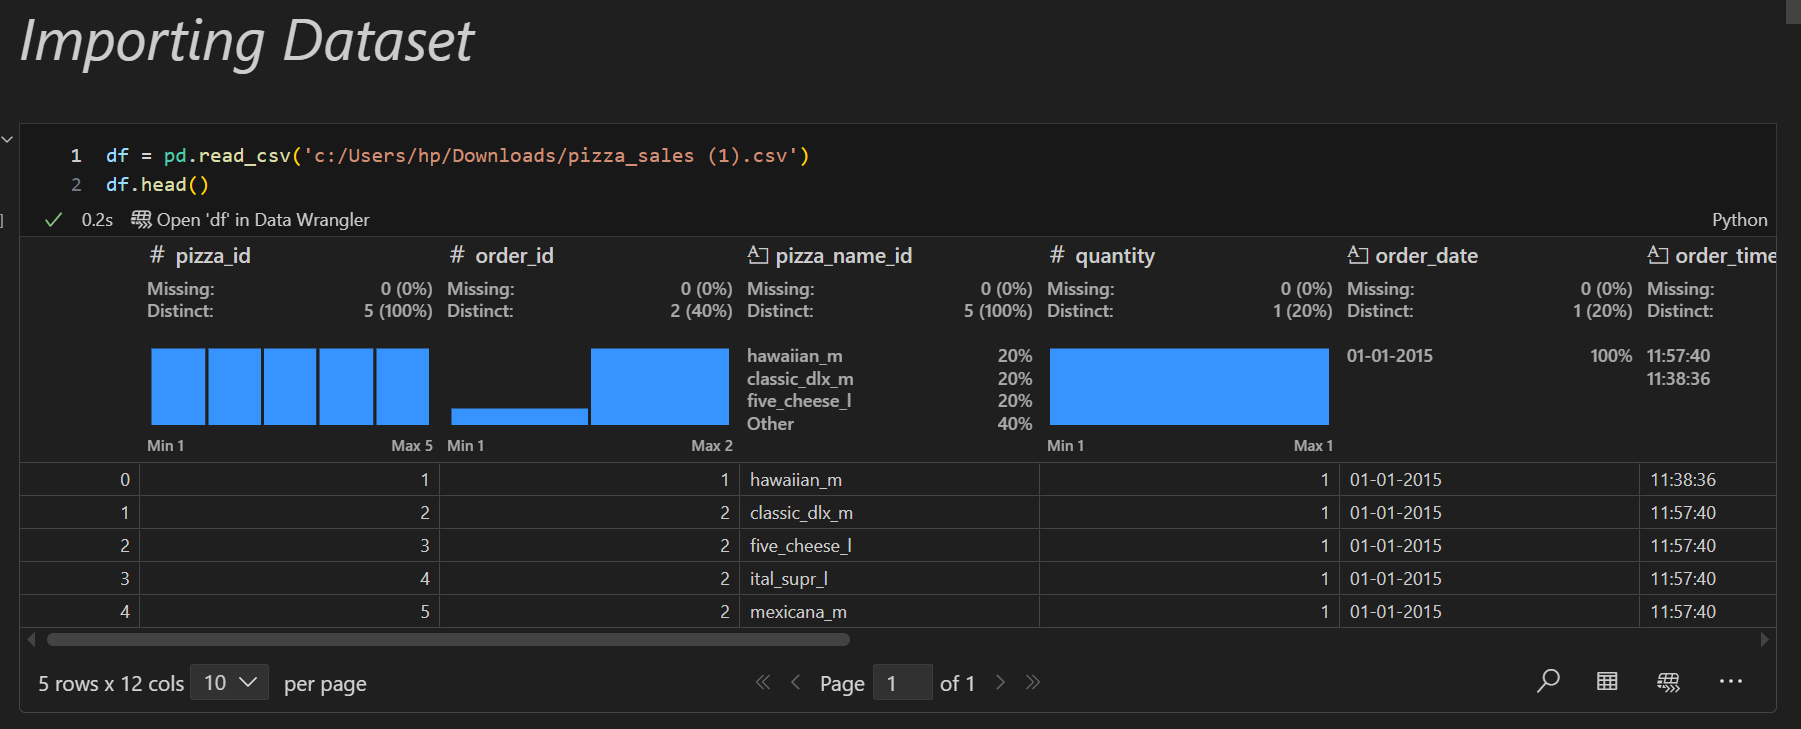Click the string type icon of order_time
Image resolution: width=1801 pixels, height=729 pixels.
[x=1658, y=255]
